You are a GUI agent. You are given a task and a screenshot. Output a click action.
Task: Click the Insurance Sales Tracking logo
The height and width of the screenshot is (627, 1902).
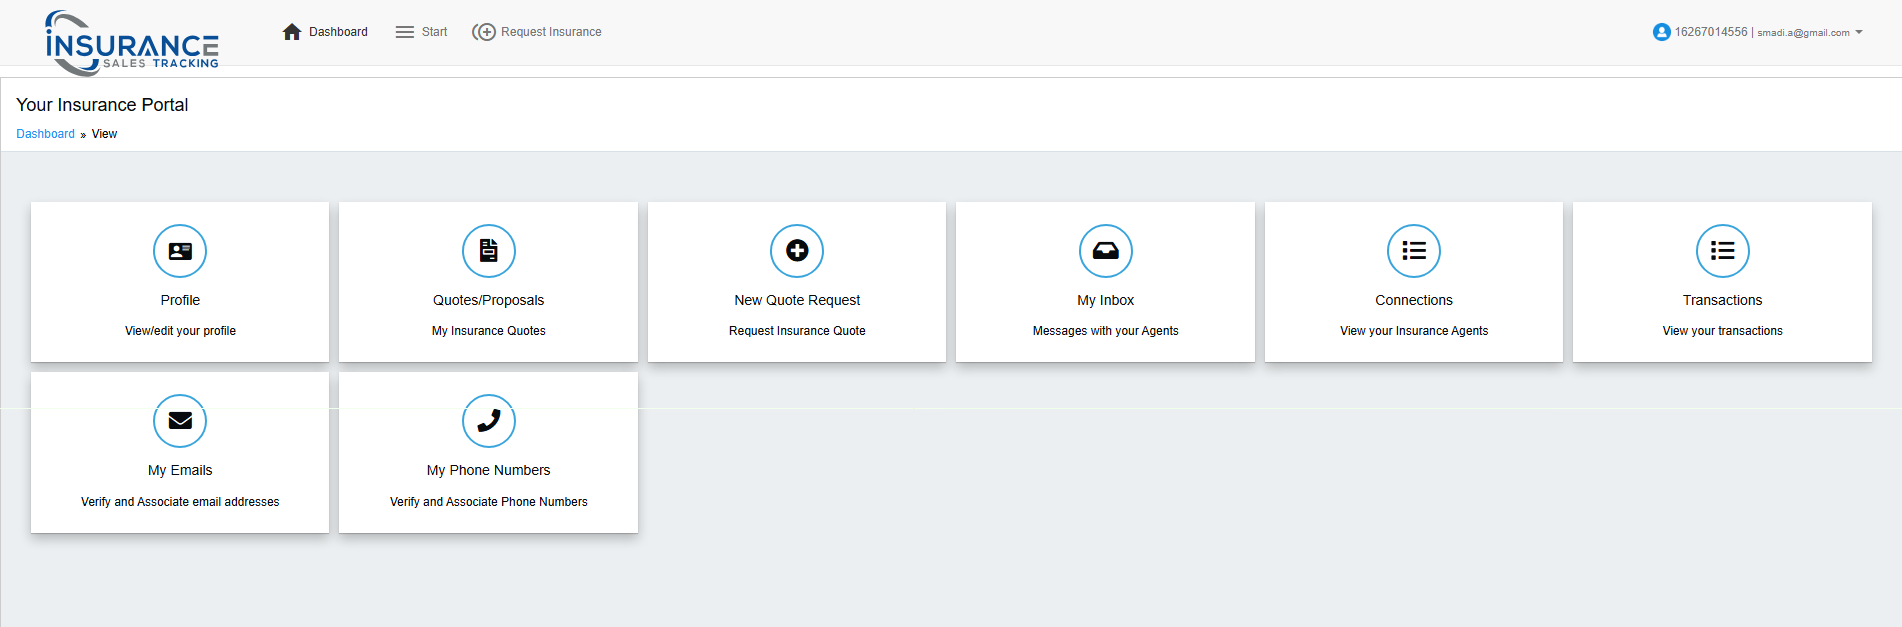132,44
